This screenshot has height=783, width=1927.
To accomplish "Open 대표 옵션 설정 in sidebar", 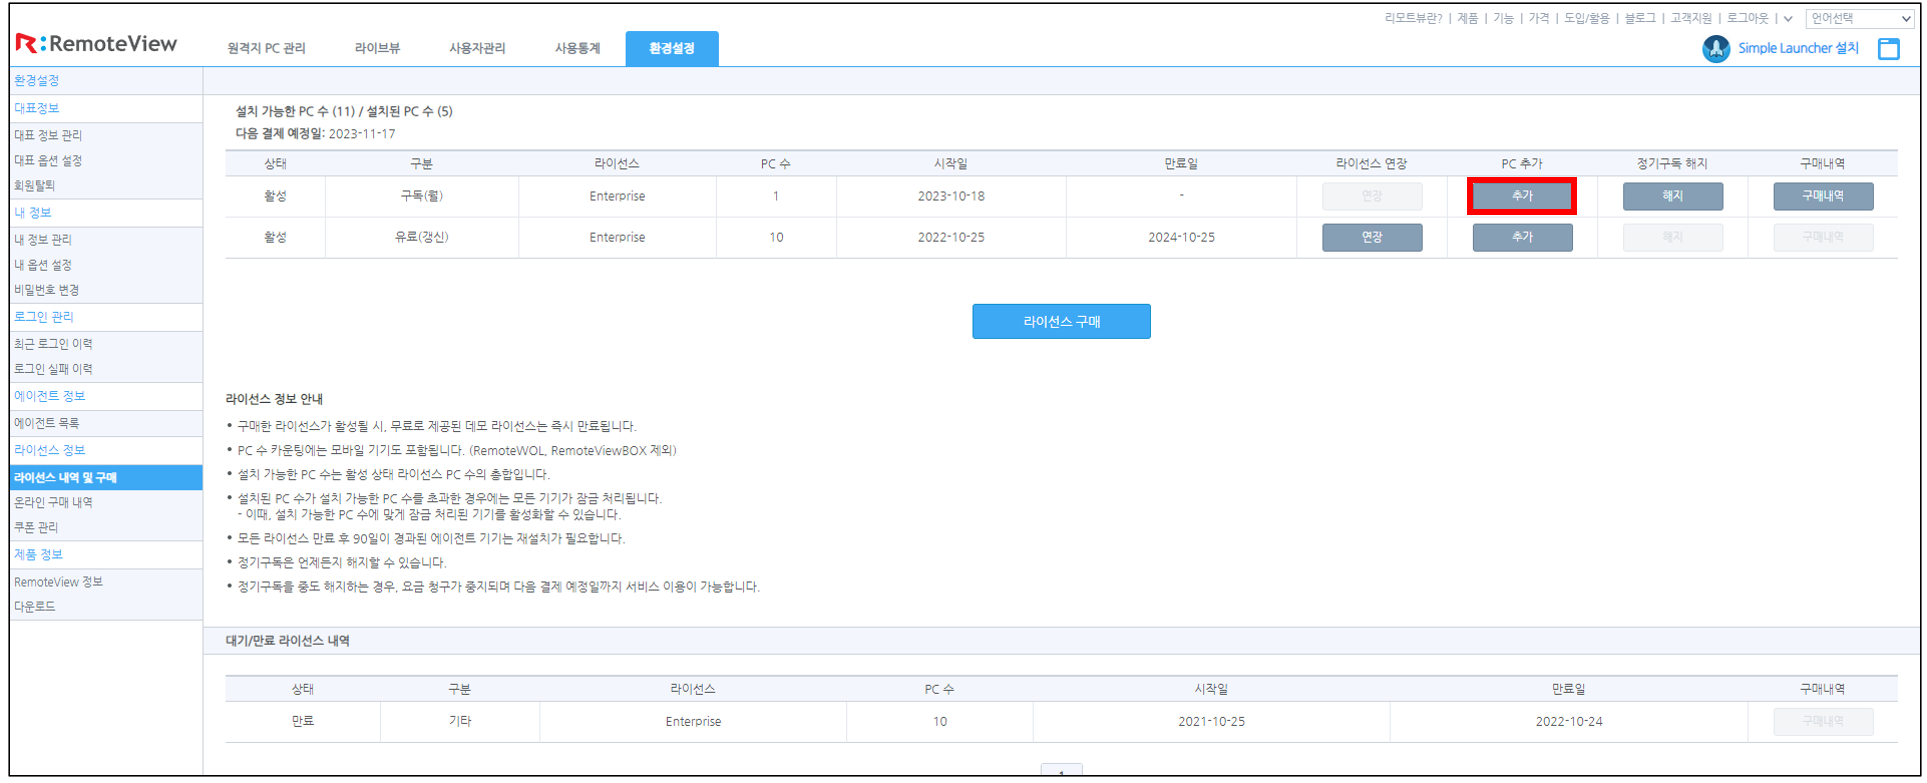I will [x=48, y=160].
